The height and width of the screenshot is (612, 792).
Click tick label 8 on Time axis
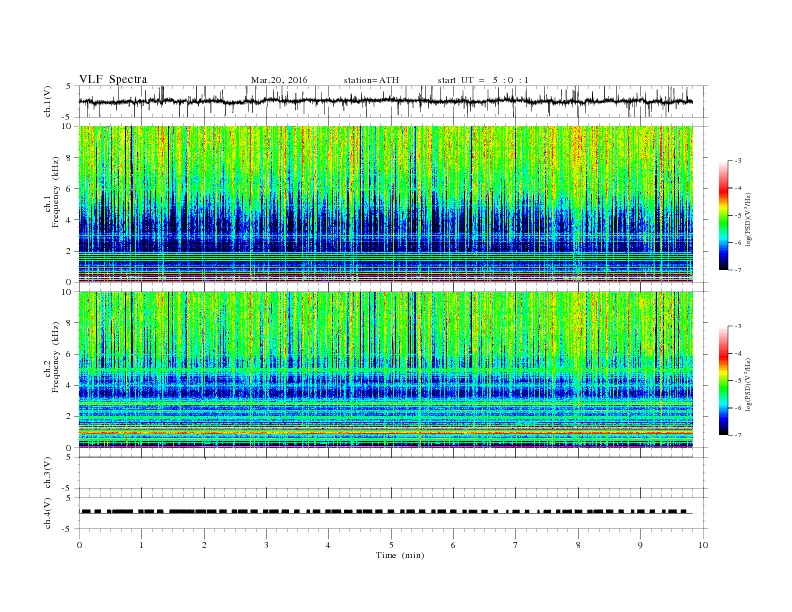[578, 545]
